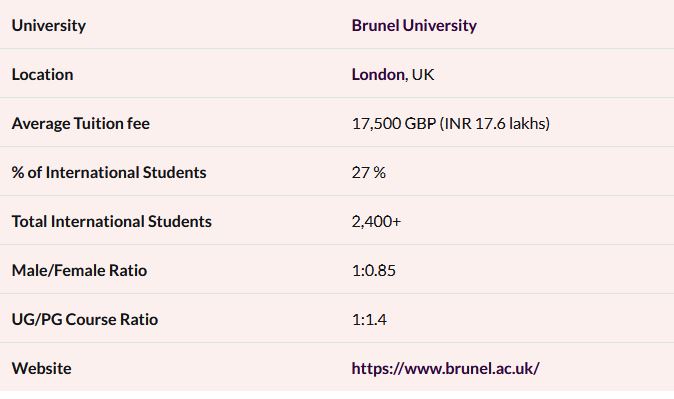Click the word Students in Total International Students
The image size is (674, 399).
[180, 221]
